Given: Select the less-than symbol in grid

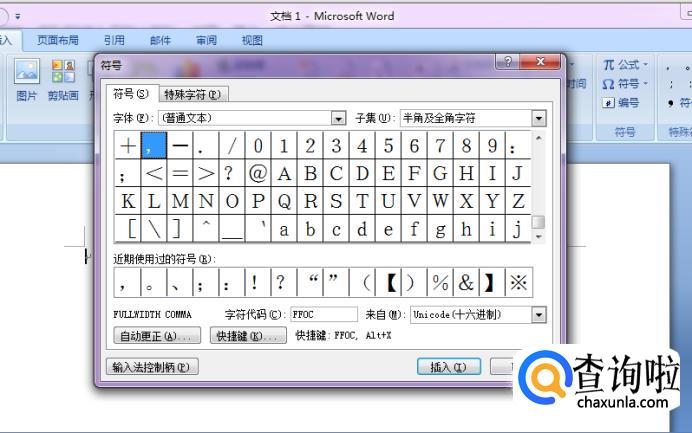Looking at the screenshot, I should click(154, 173).
